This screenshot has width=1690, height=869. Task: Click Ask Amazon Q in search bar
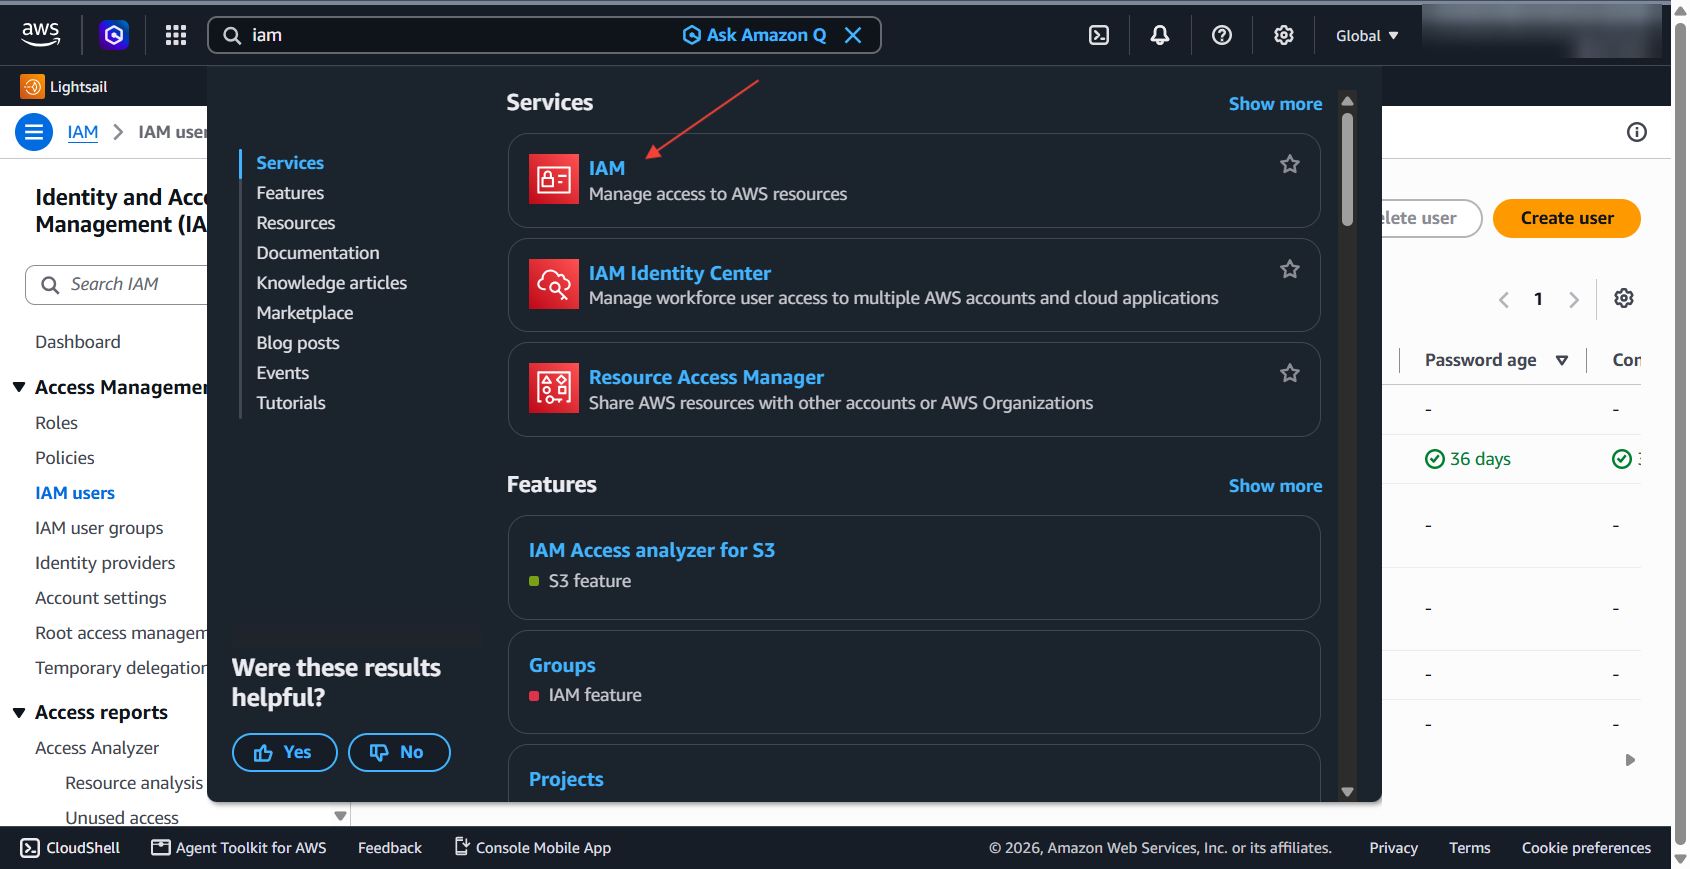[x=755, y=35]
